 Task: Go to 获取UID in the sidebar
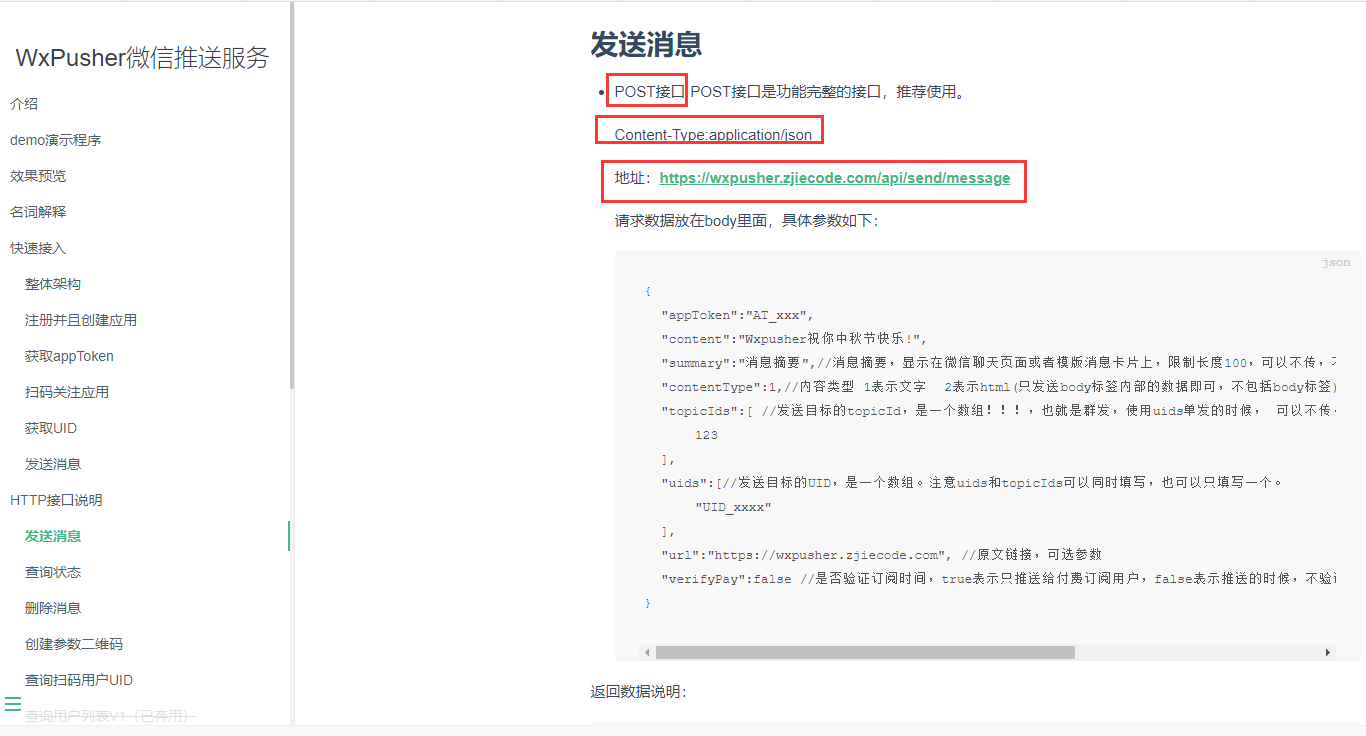click(51, 428)
